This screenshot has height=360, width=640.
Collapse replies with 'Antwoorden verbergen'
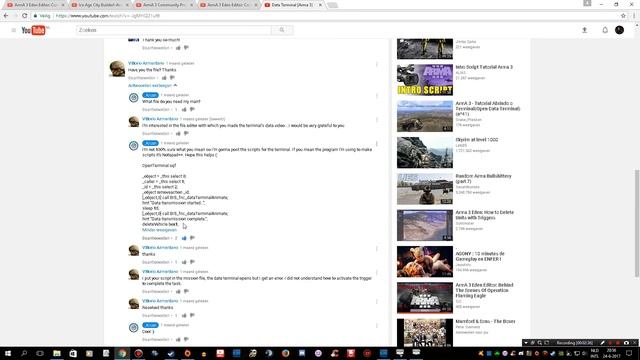(153, 86)
